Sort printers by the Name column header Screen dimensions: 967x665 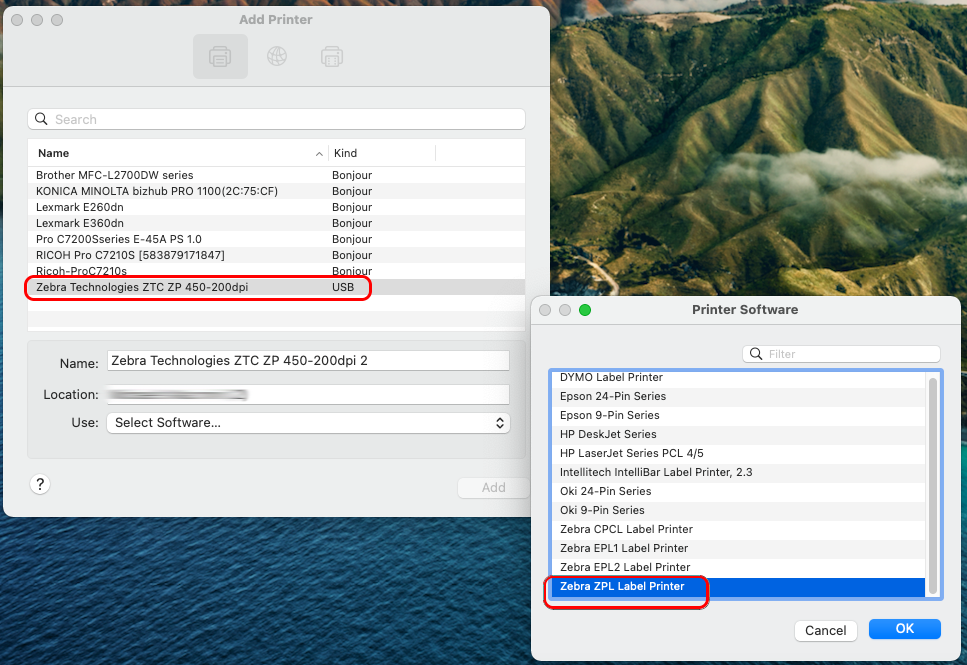(x=178, y=153)
